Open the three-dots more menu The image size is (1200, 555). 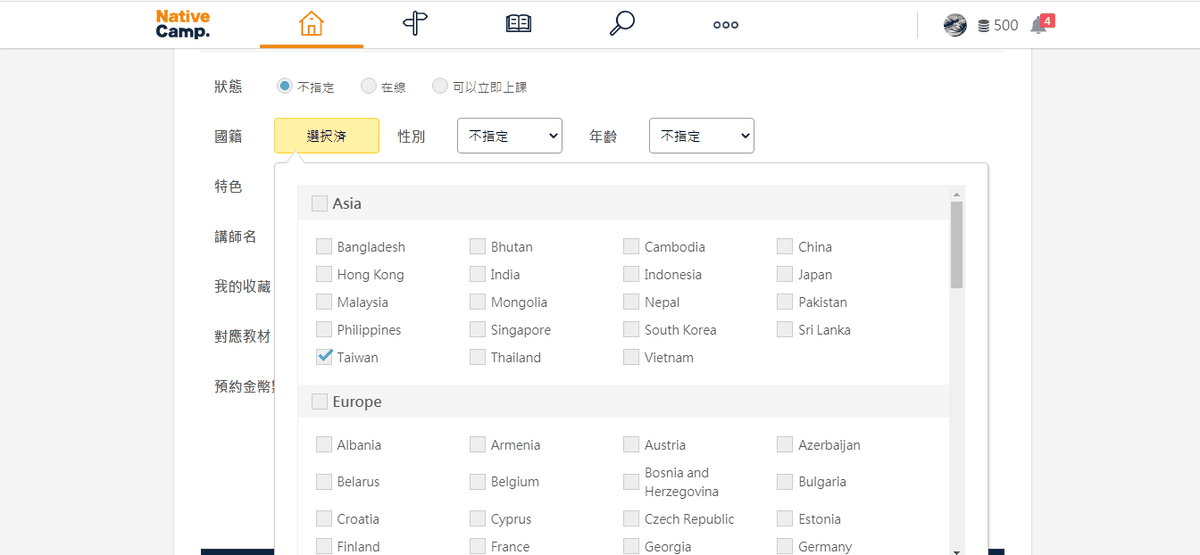click(725, 25)
